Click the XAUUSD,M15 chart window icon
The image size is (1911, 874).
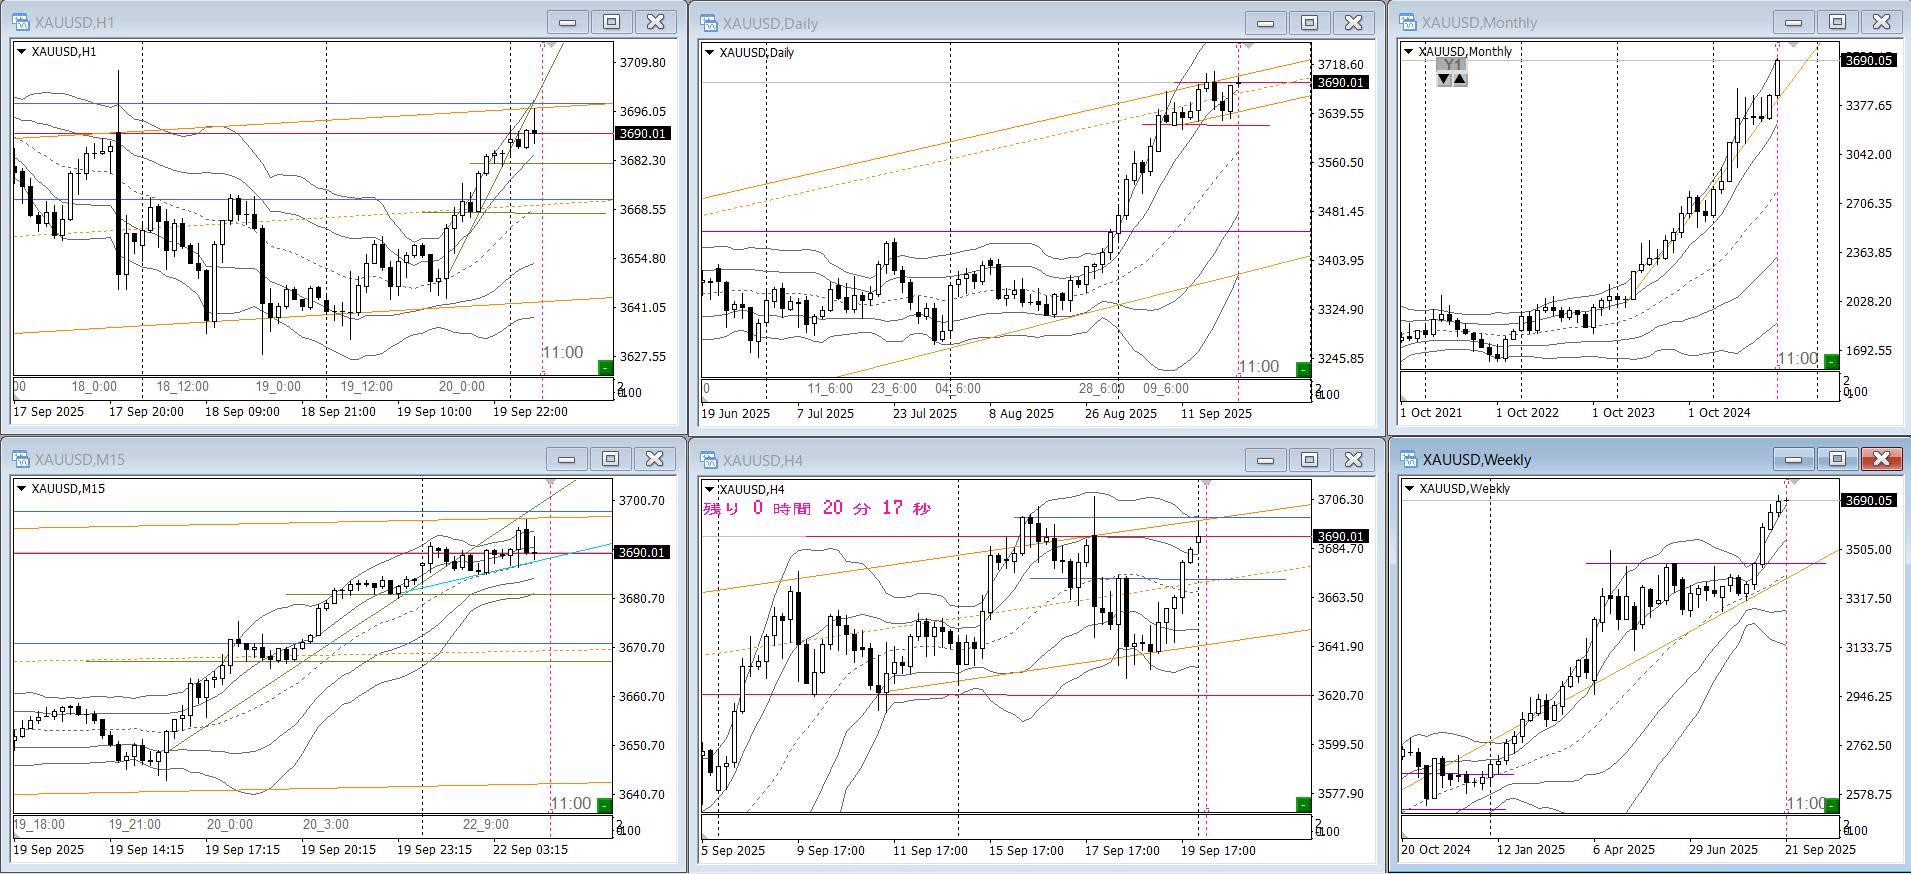[21, 459]
